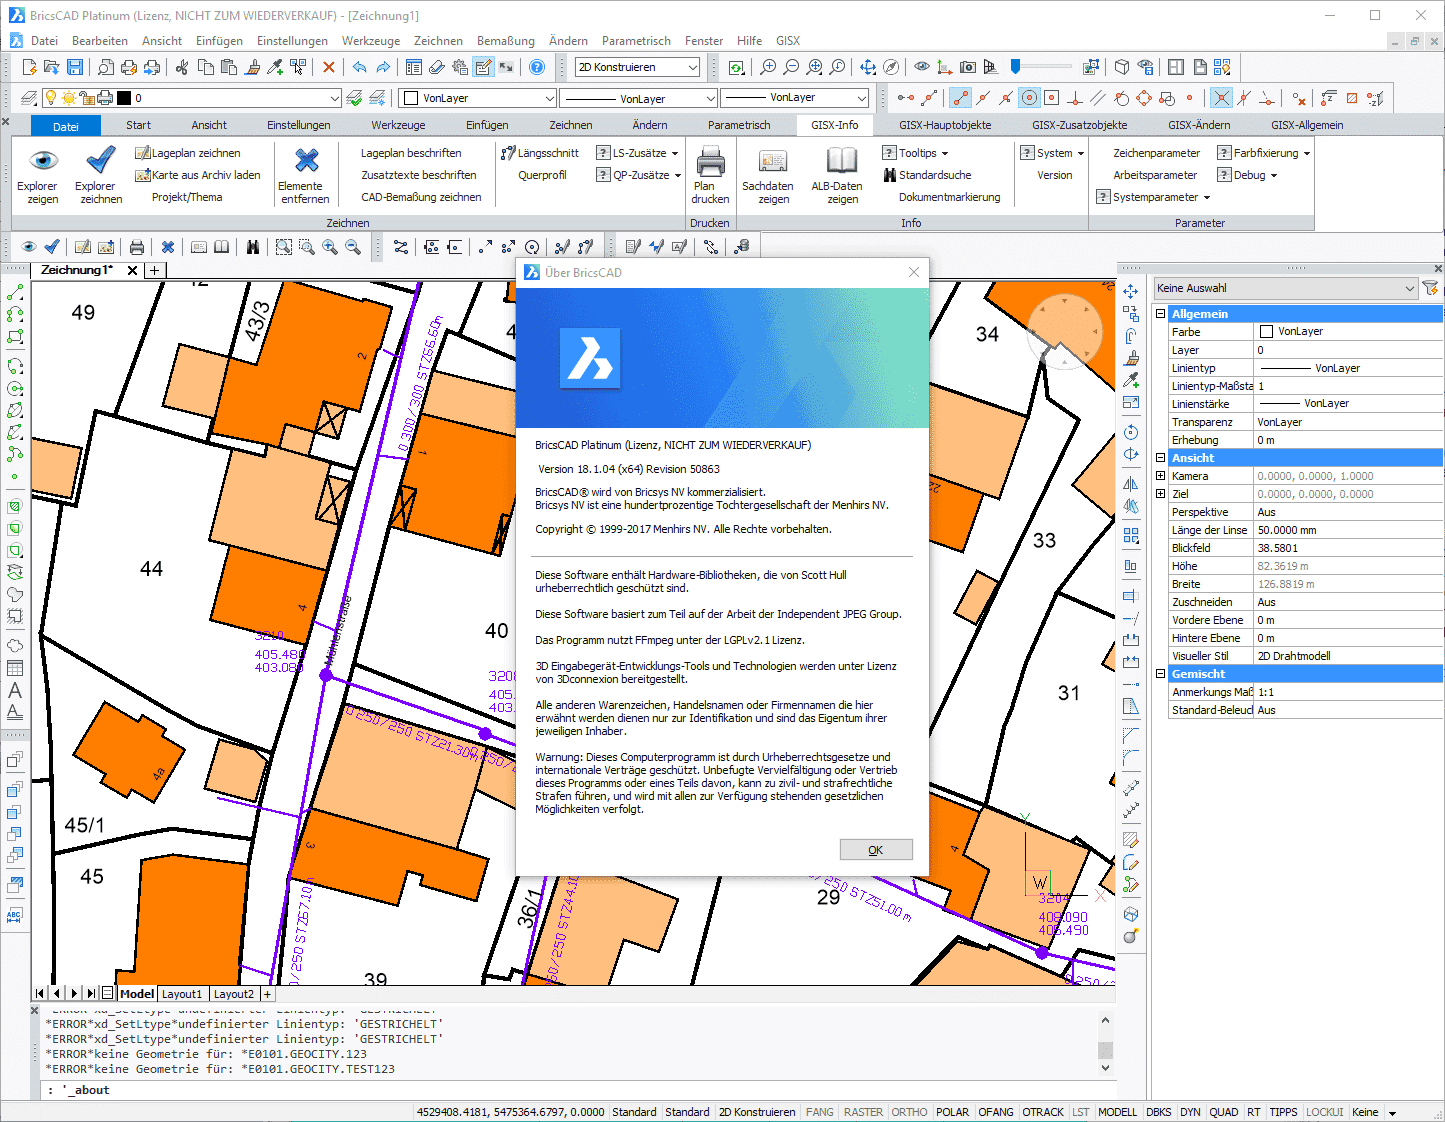Click Explorer zeichnen checkmark icon

[x=101, y=160]
